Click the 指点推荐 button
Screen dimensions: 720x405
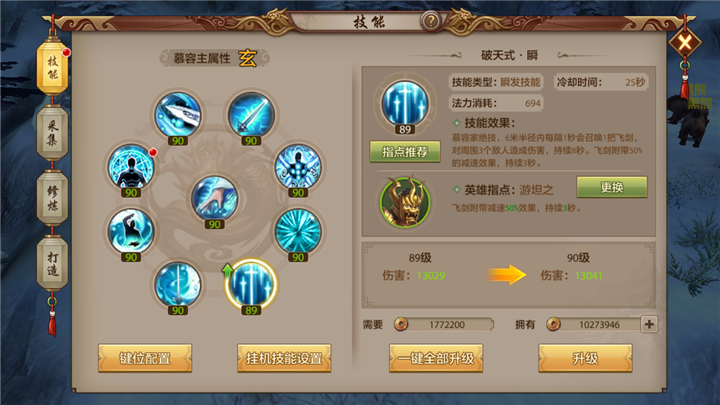point(405,152)
